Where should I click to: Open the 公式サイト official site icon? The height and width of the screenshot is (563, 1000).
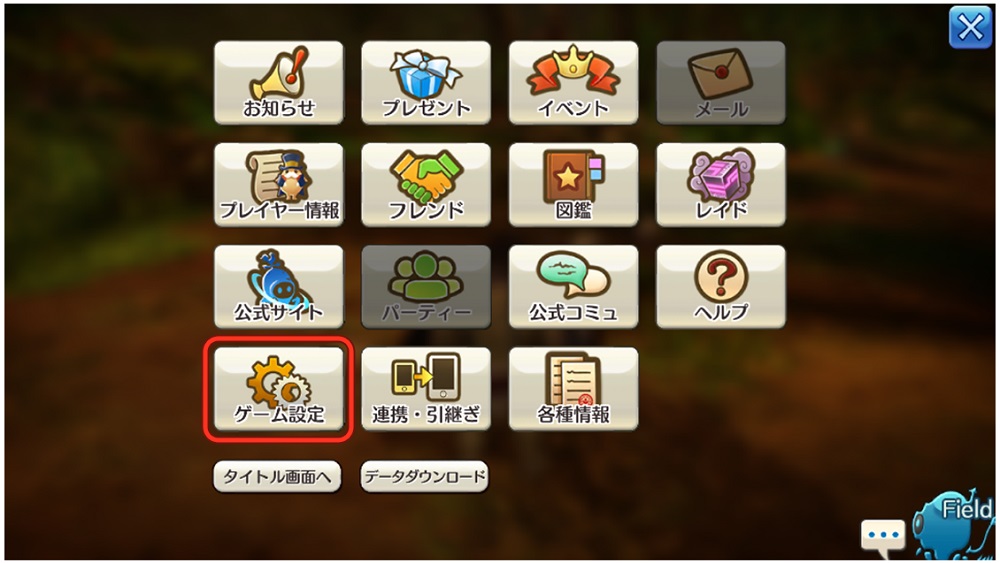(x=279, y=286)
